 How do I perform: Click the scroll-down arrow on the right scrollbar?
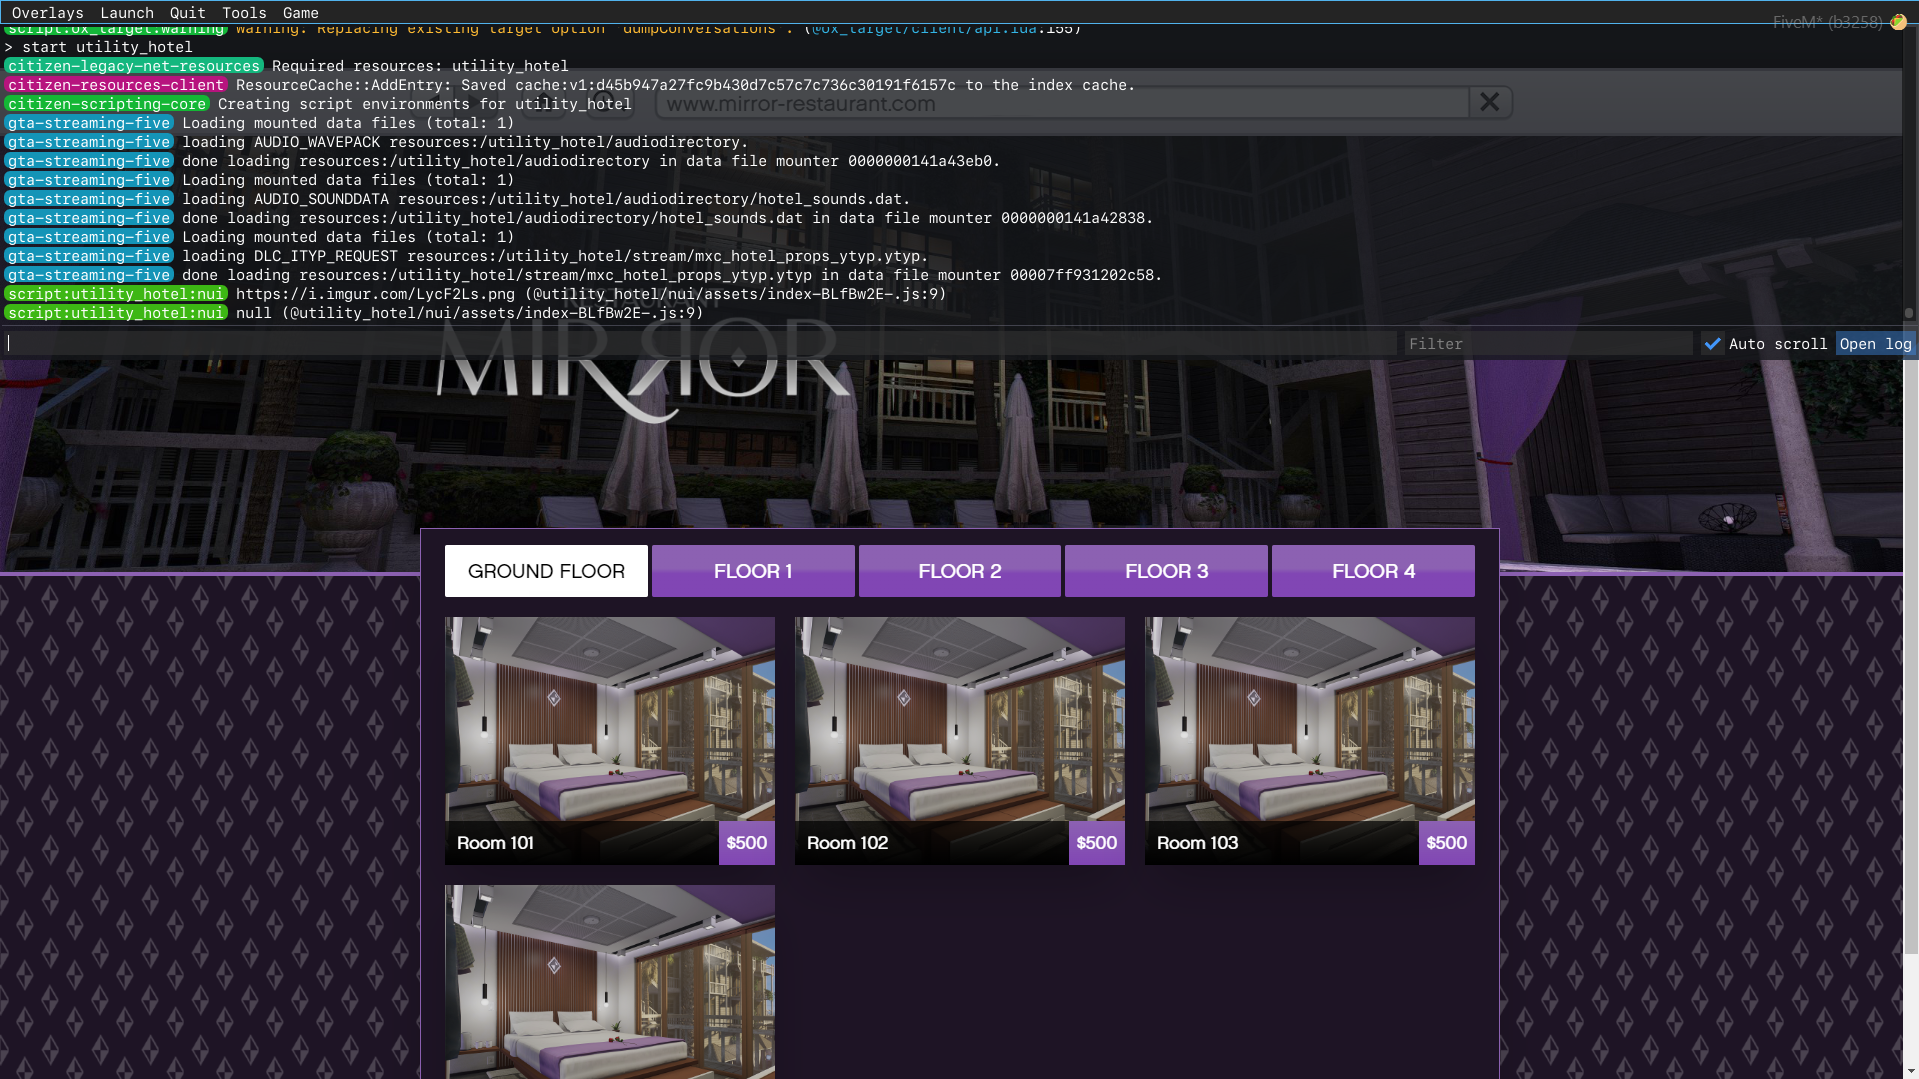pos(1911,1070)
